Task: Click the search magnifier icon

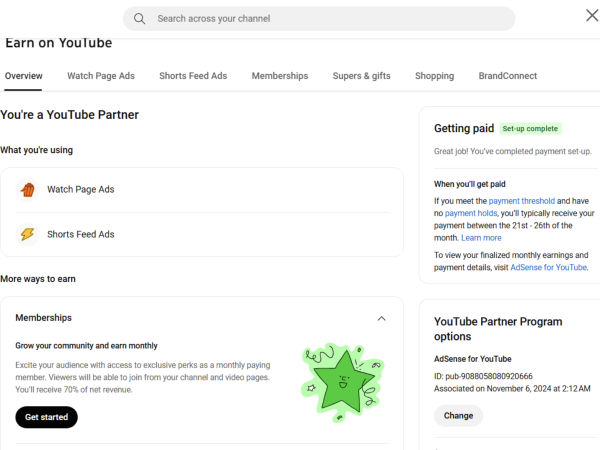Action: click(140, 19)
